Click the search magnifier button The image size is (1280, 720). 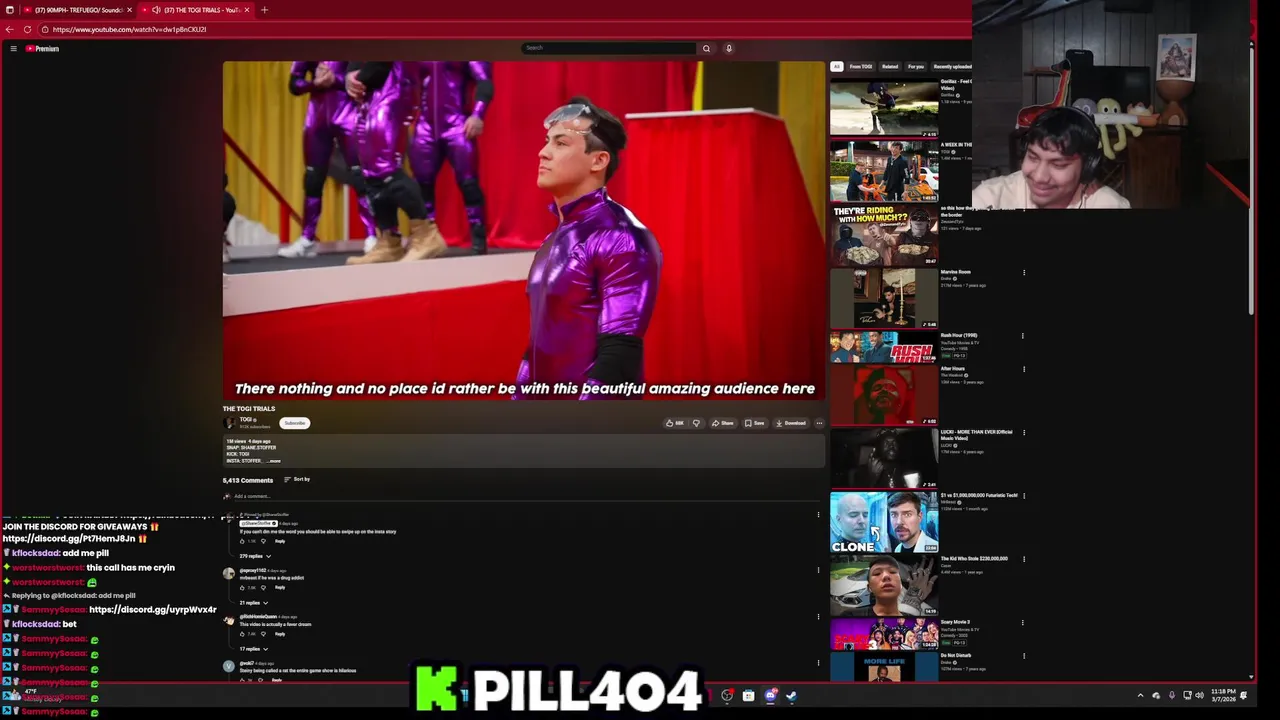pos(706,48)
